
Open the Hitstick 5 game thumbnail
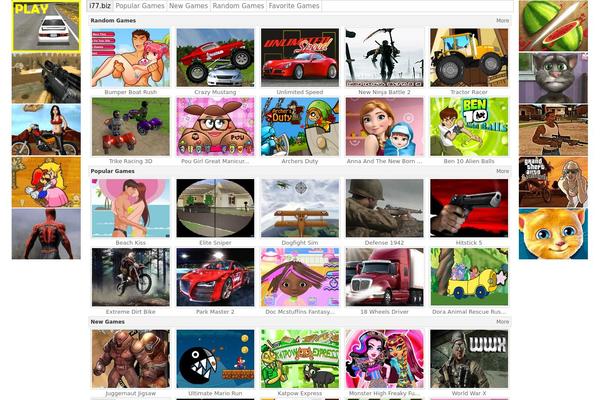[x=469, y=208]
